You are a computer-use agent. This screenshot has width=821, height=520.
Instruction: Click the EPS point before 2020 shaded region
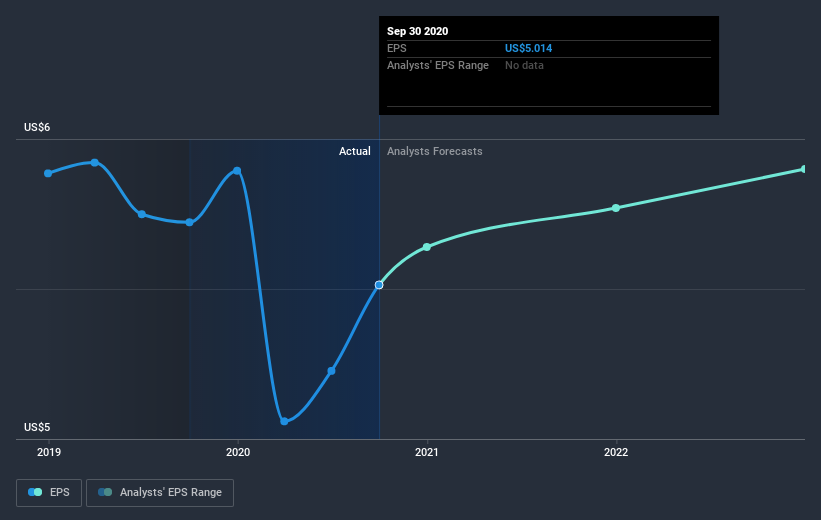(190, 223)
